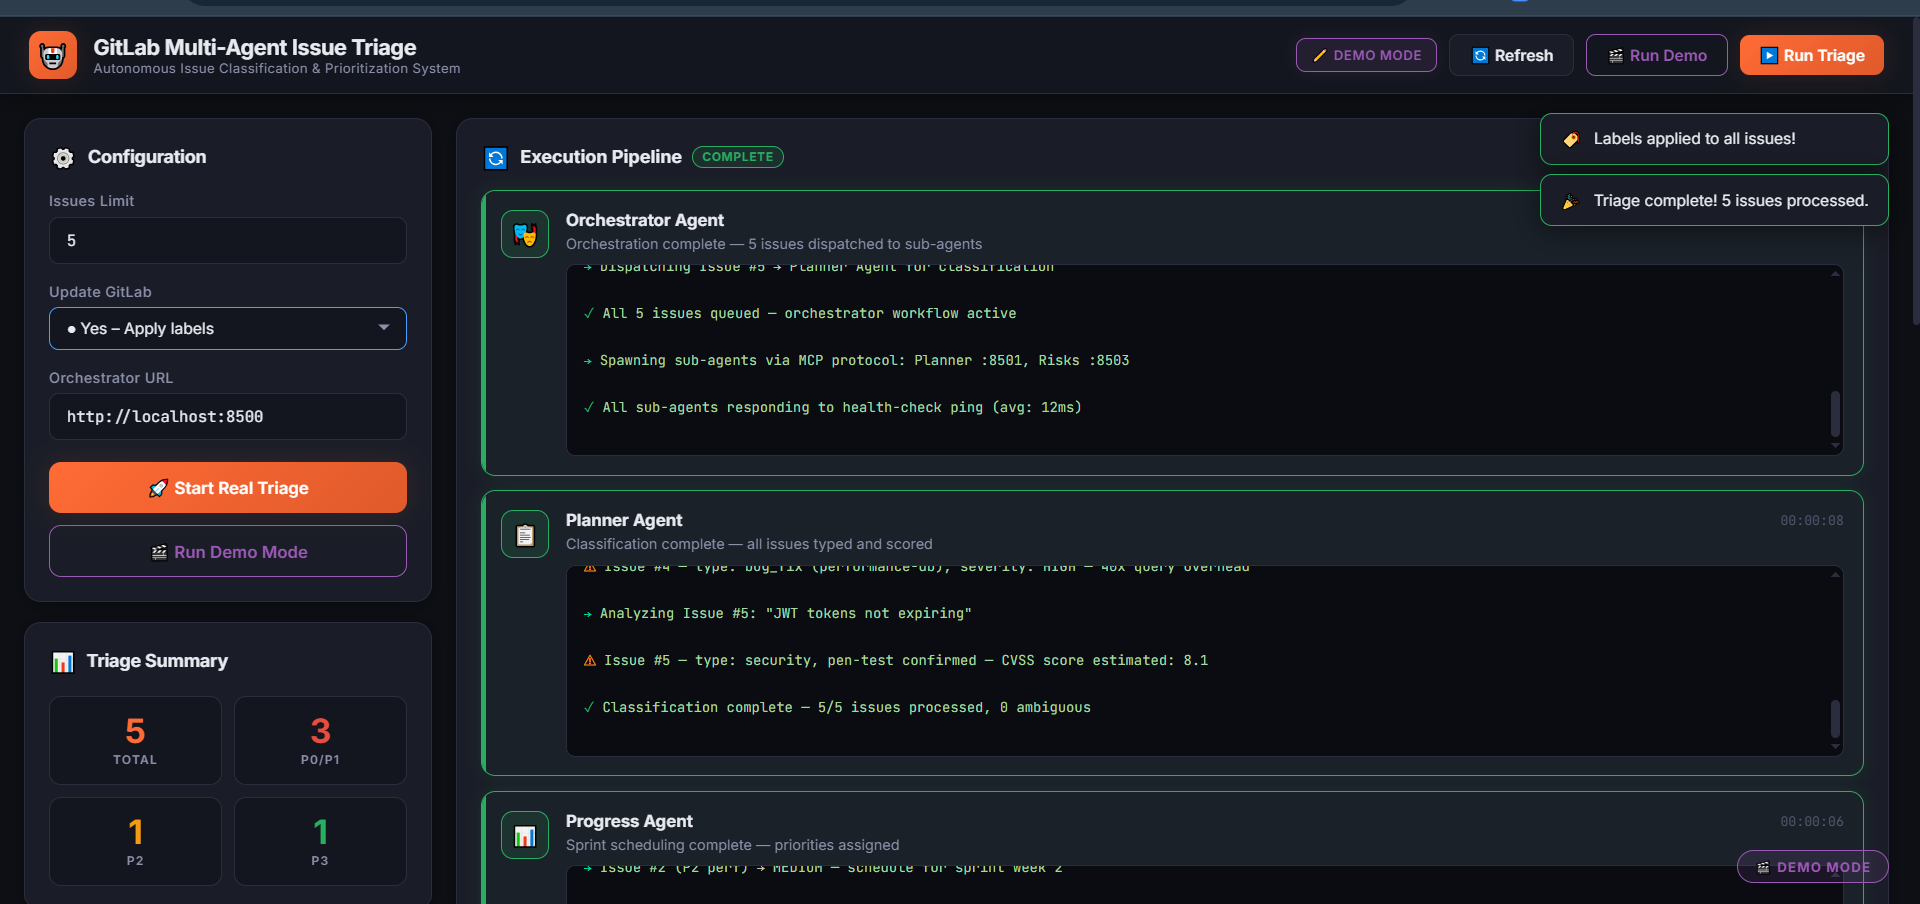The width and height of the screenshot is (1920, 904).
Task: Click the 'Issues Limit' field label
Action: (91, 201)
